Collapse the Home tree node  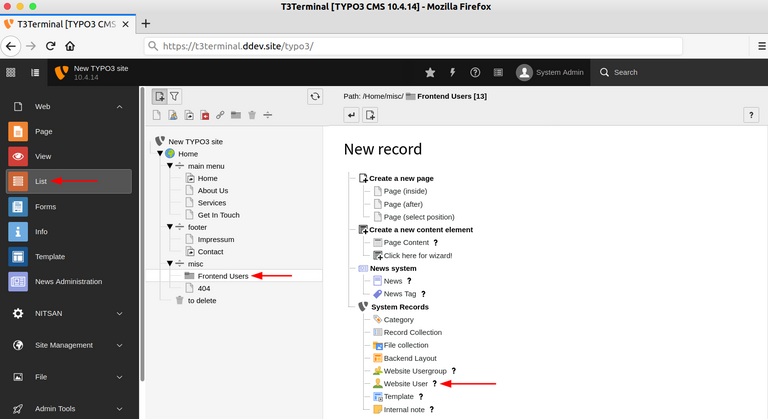pos(160,153)
